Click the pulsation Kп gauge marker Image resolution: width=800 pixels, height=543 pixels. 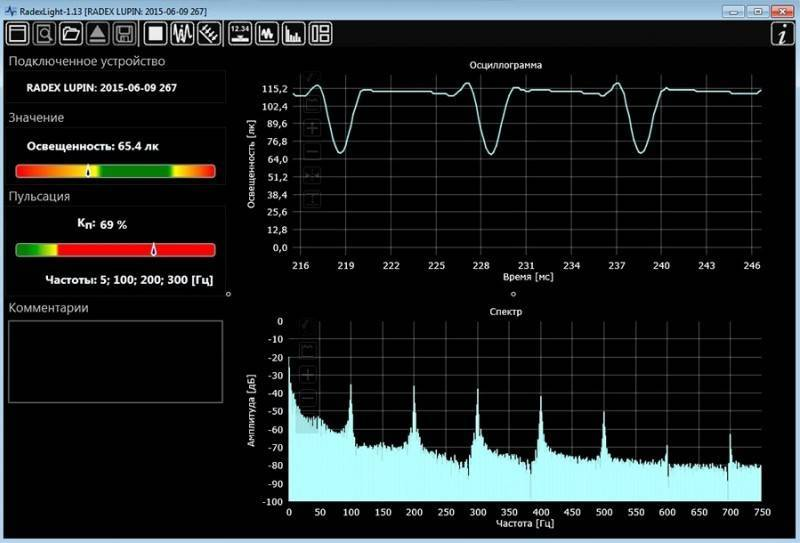(x=154, y=249)
